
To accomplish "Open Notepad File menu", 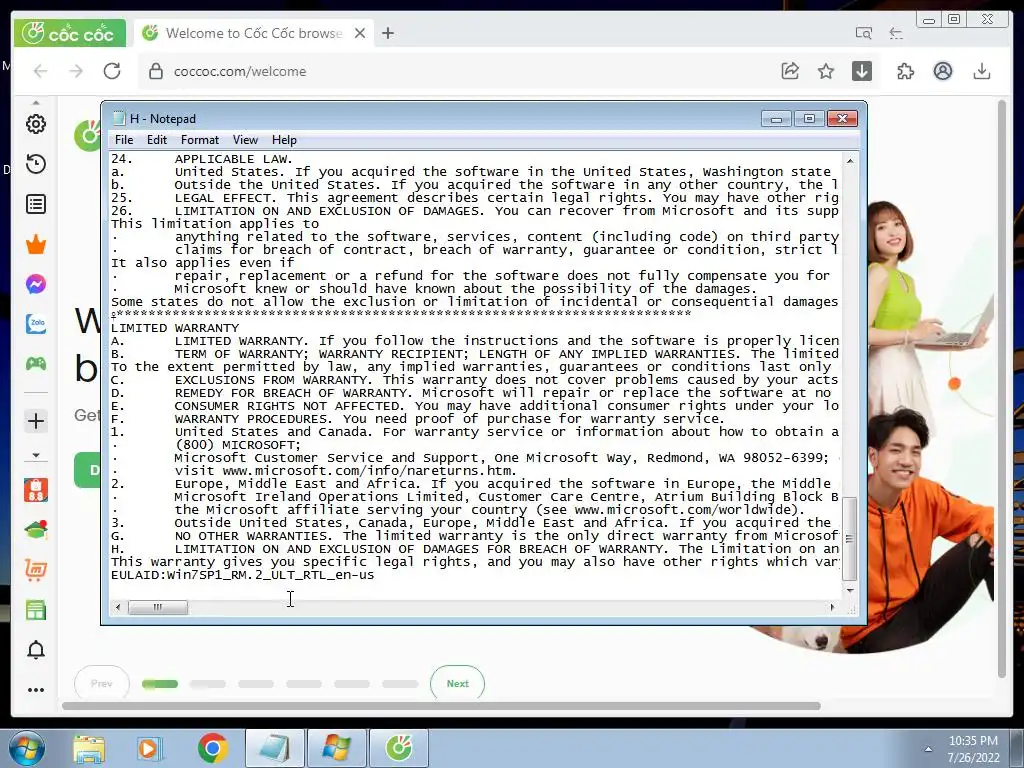I will tap(124, 140).
